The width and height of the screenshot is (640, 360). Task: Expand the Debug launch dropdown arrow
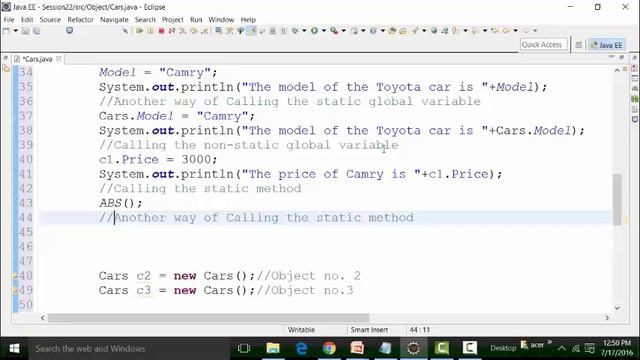coord(304,31)
